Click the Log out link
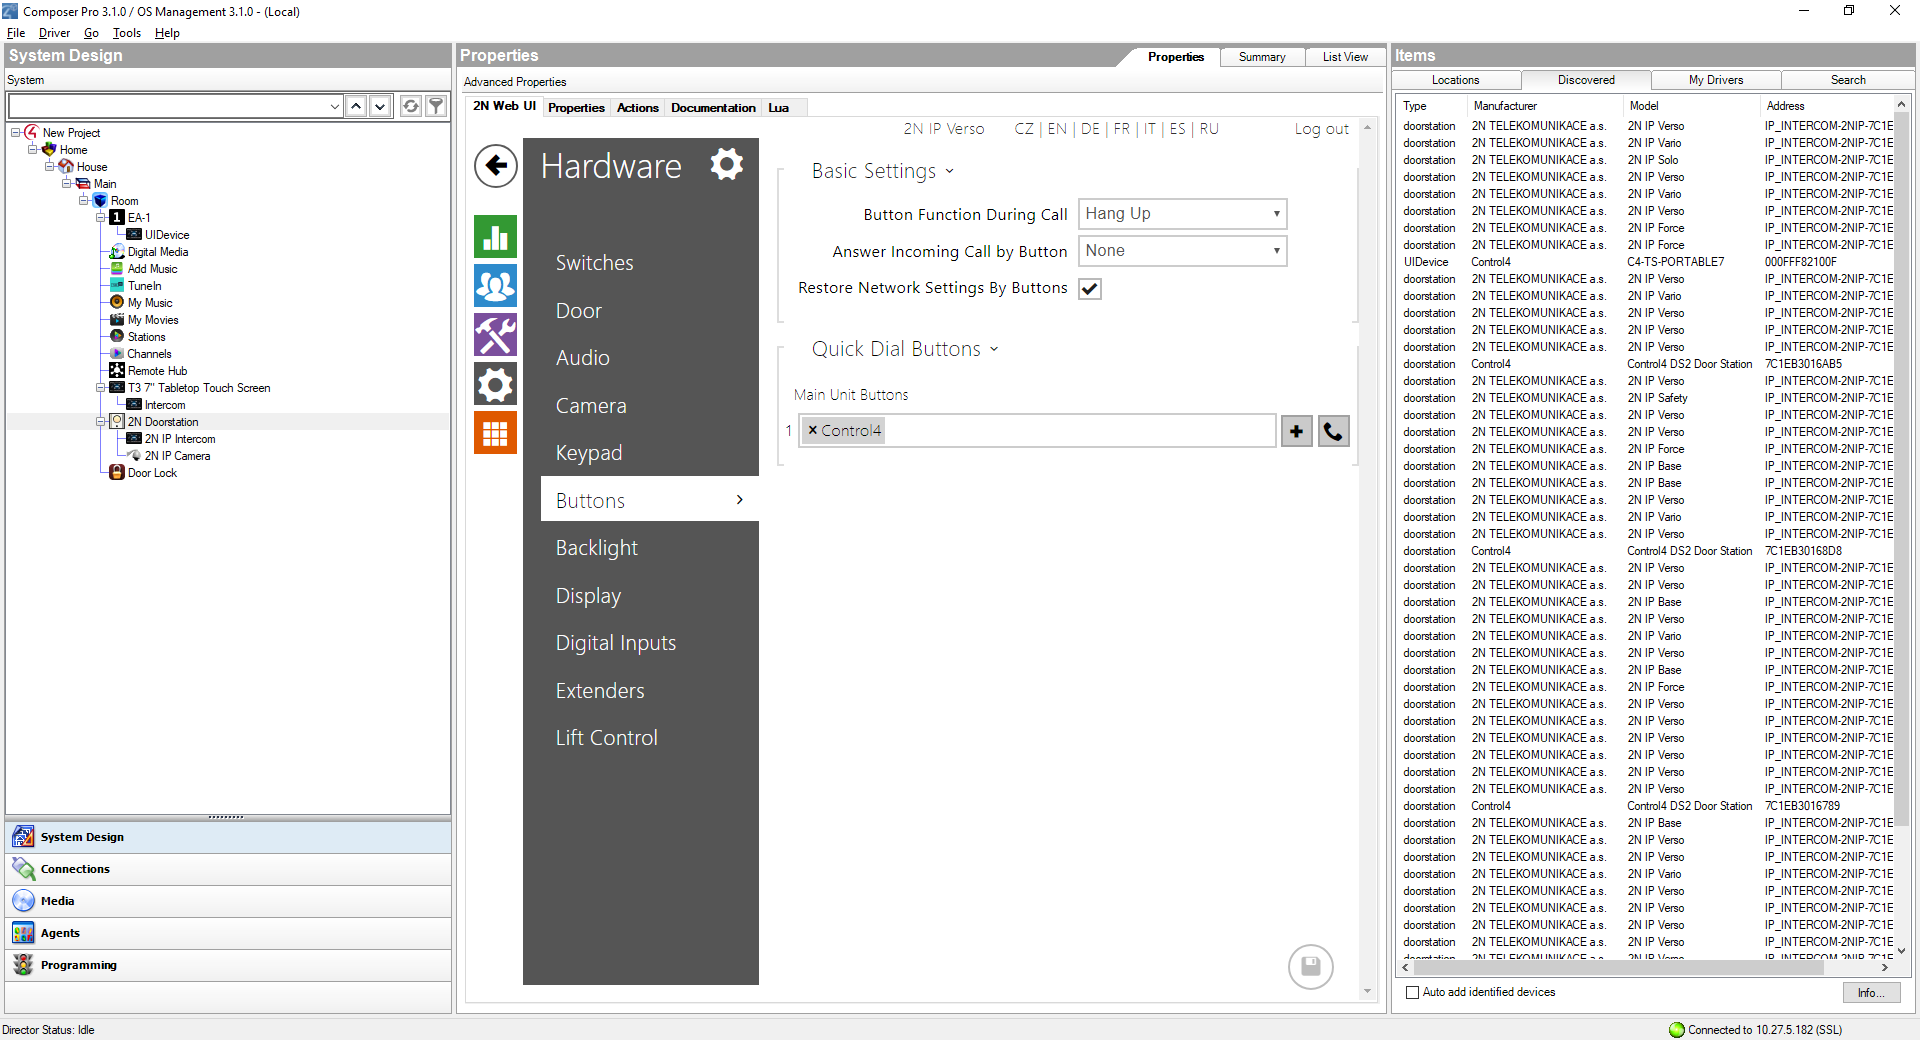The height and width of the screenshot is (1040, 1920). pos(1321,129)
